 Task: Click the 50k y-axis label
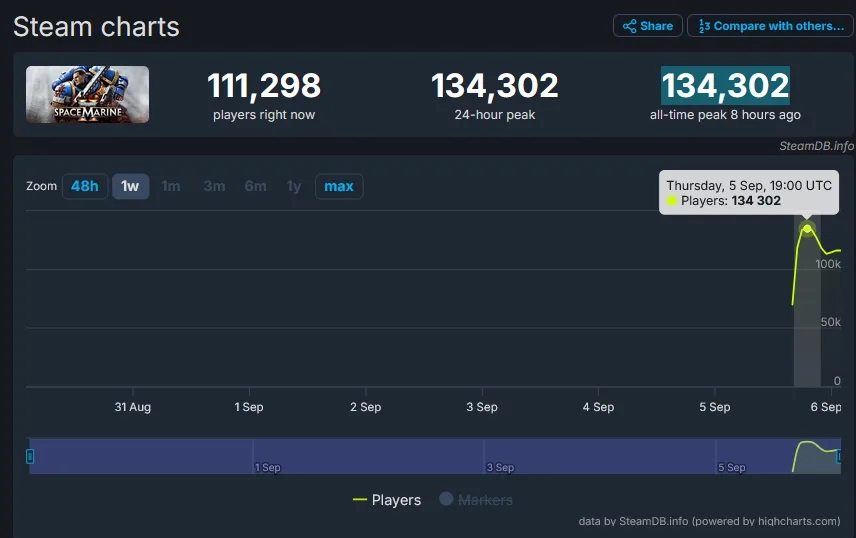click(x=830, y=322)
